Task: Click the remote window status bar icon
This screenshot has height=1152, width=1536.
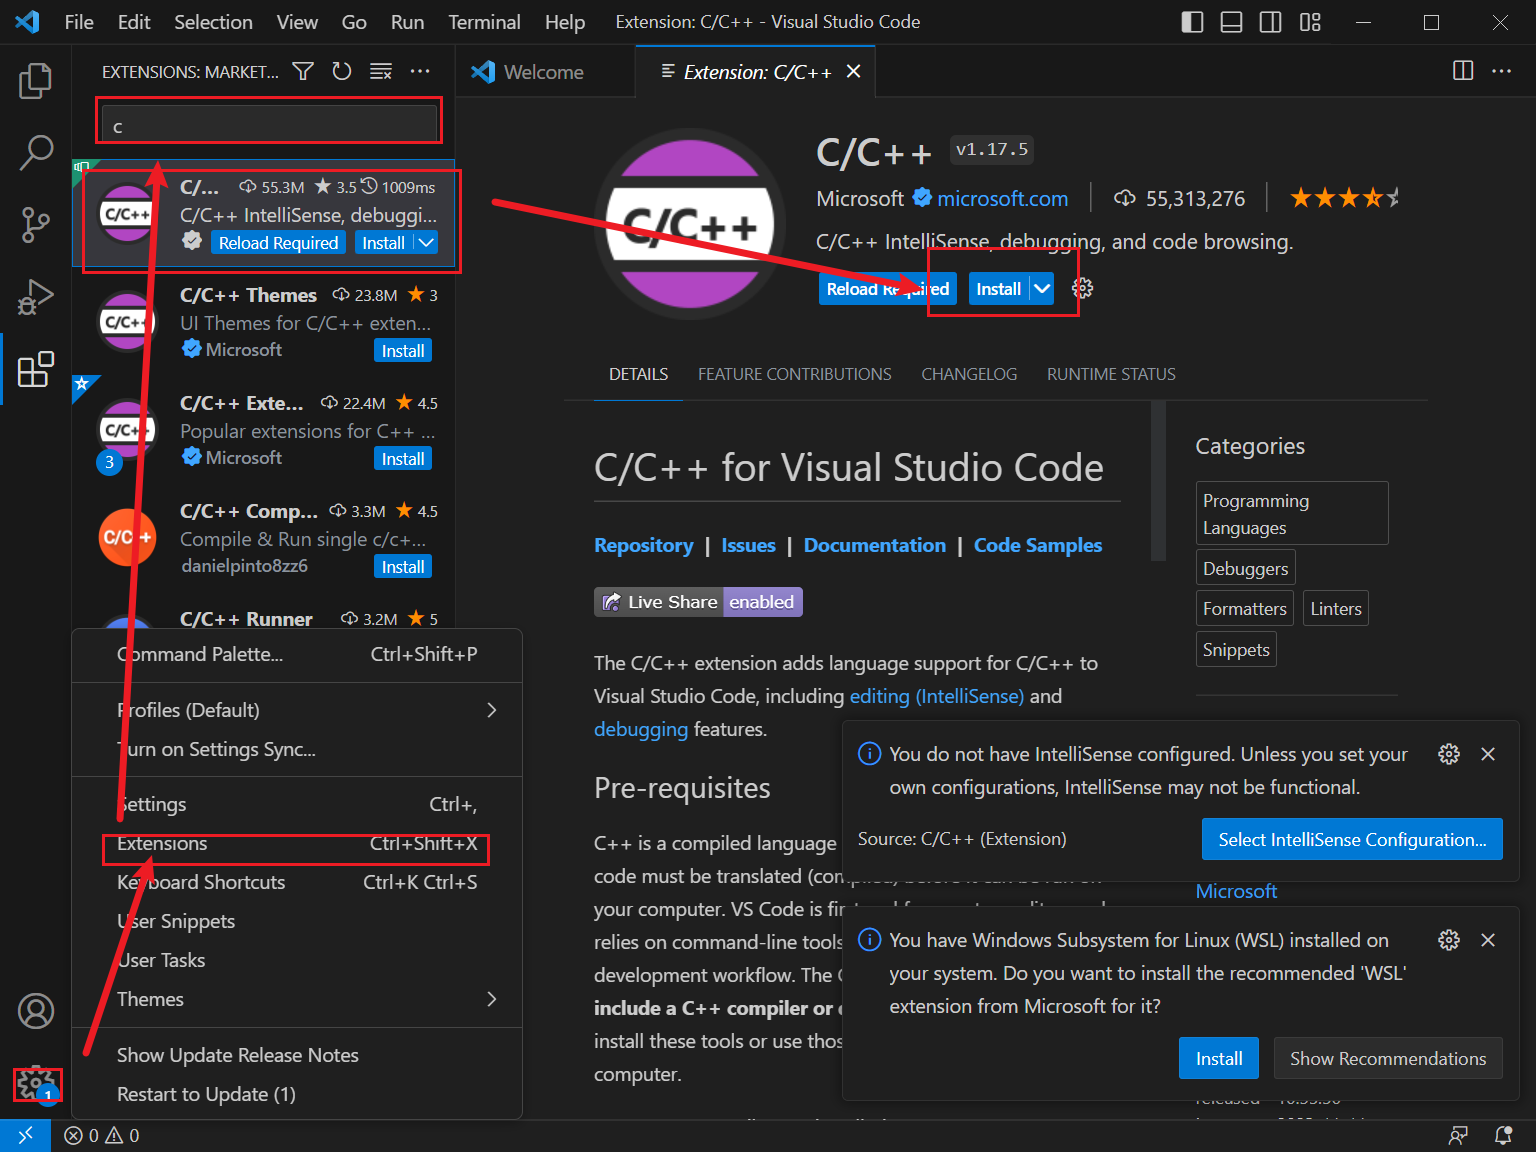Action: tap(25, 1135)
